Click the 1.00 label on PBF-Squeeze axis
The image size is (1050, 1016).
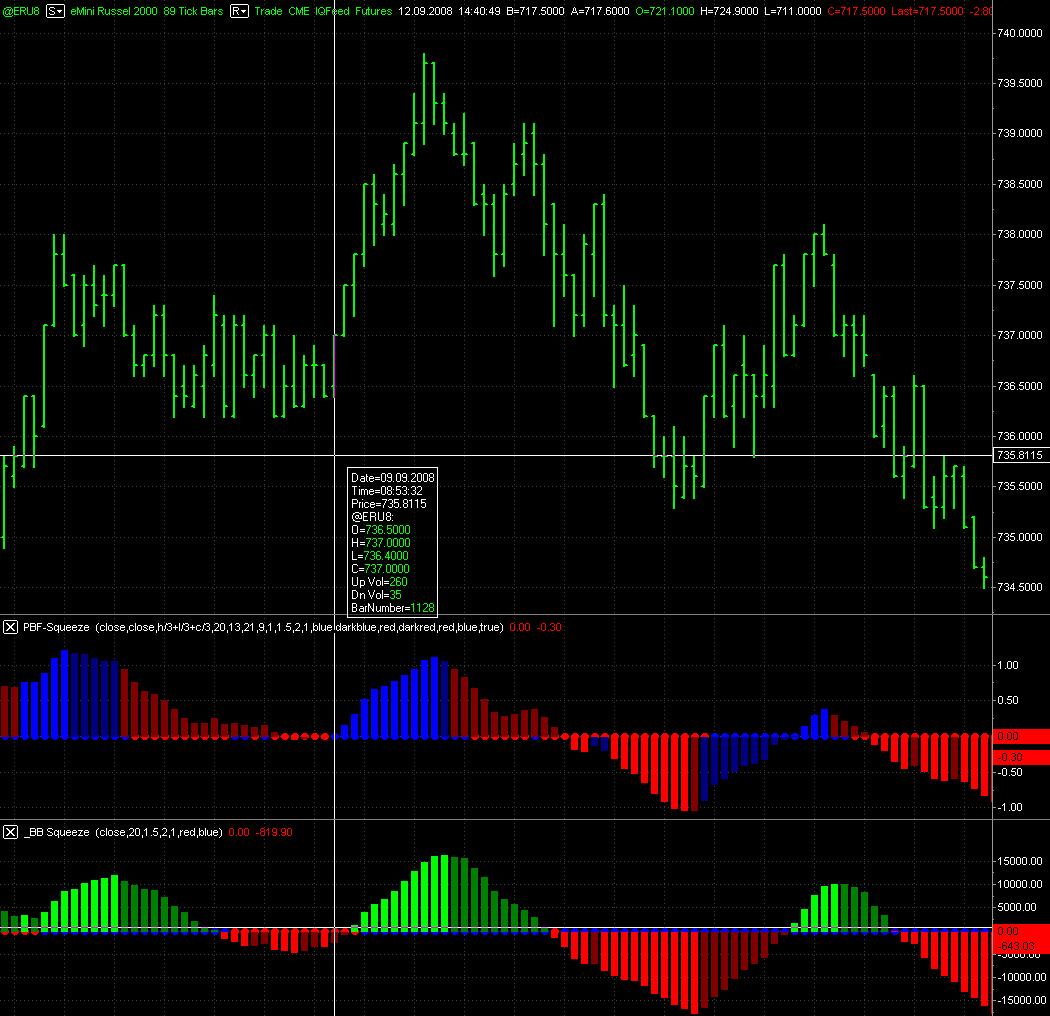coord(1008,665)
